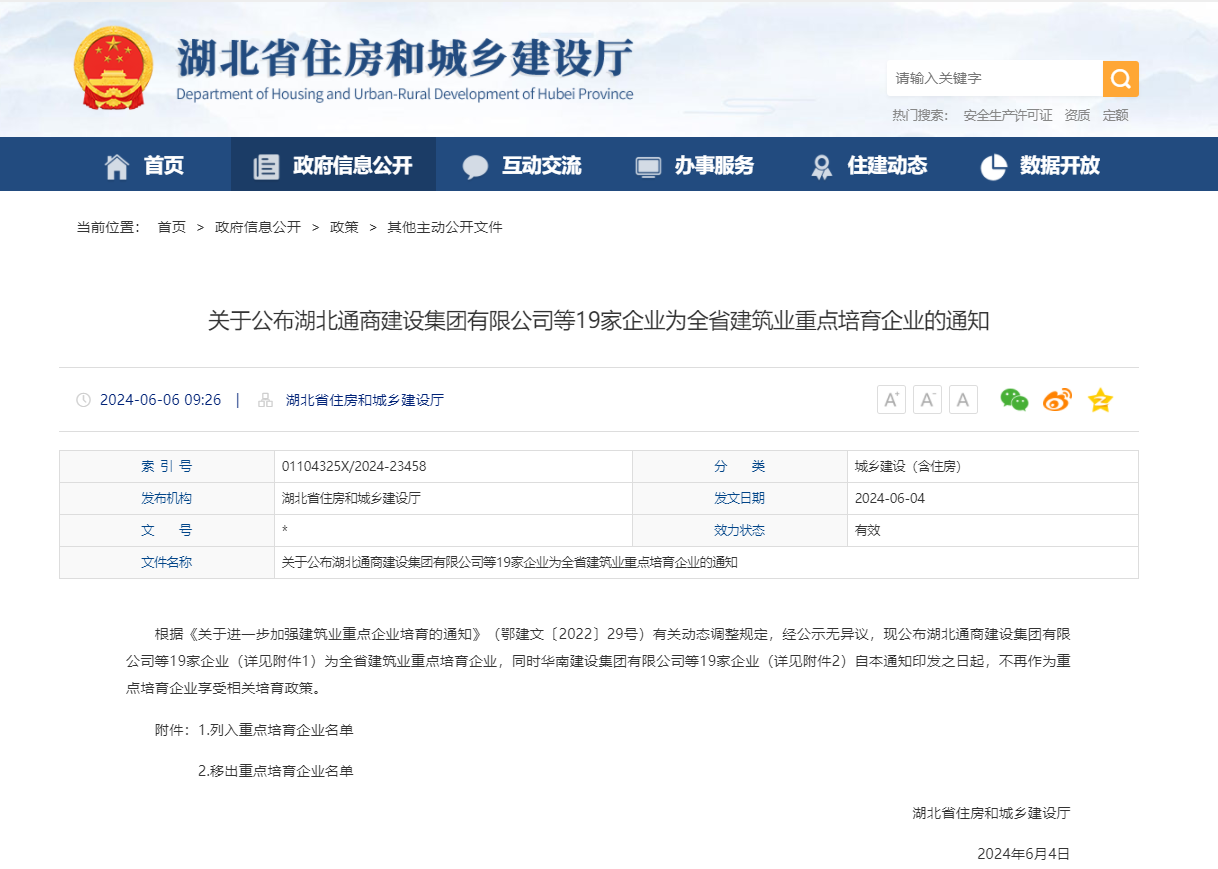Decrease font size with A- button
The height and width of the screenshot is (869, 1218).
(927, 400)
